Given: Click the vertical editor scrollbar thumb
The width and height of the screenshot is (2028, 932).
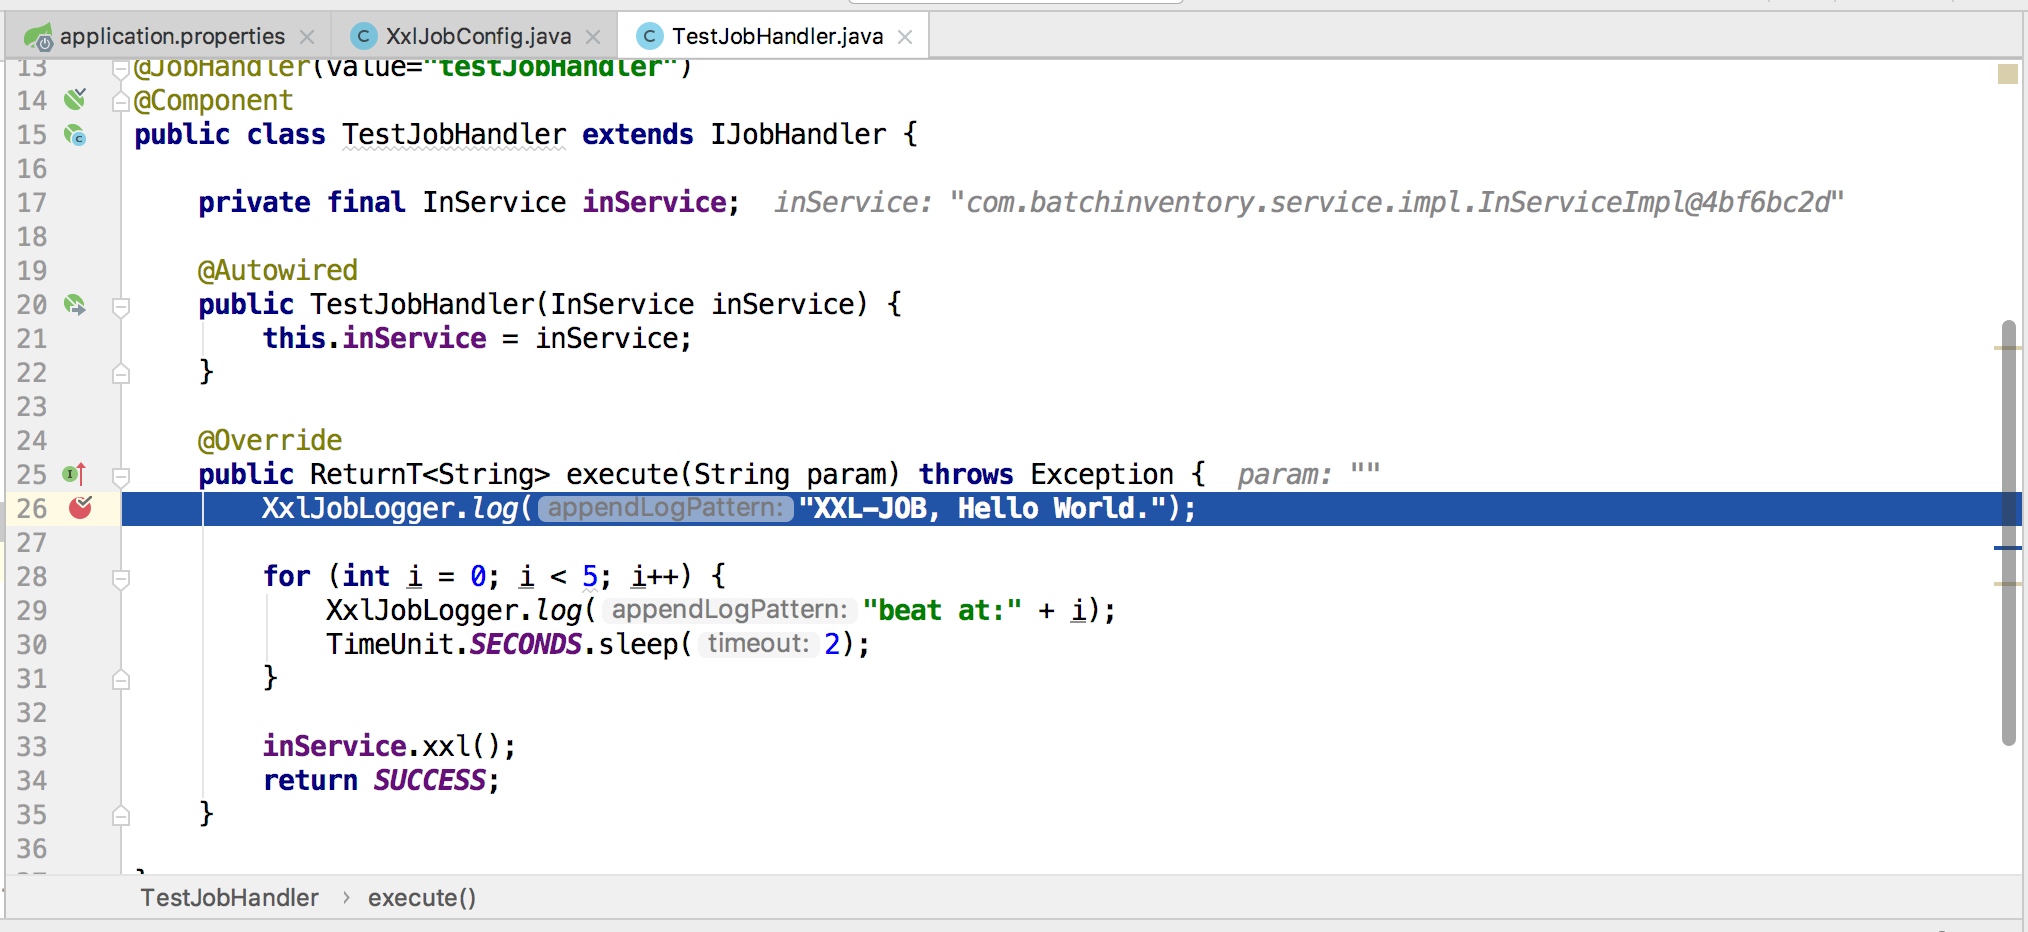Looking at the screenshot, I should (x=2009, y=532).
